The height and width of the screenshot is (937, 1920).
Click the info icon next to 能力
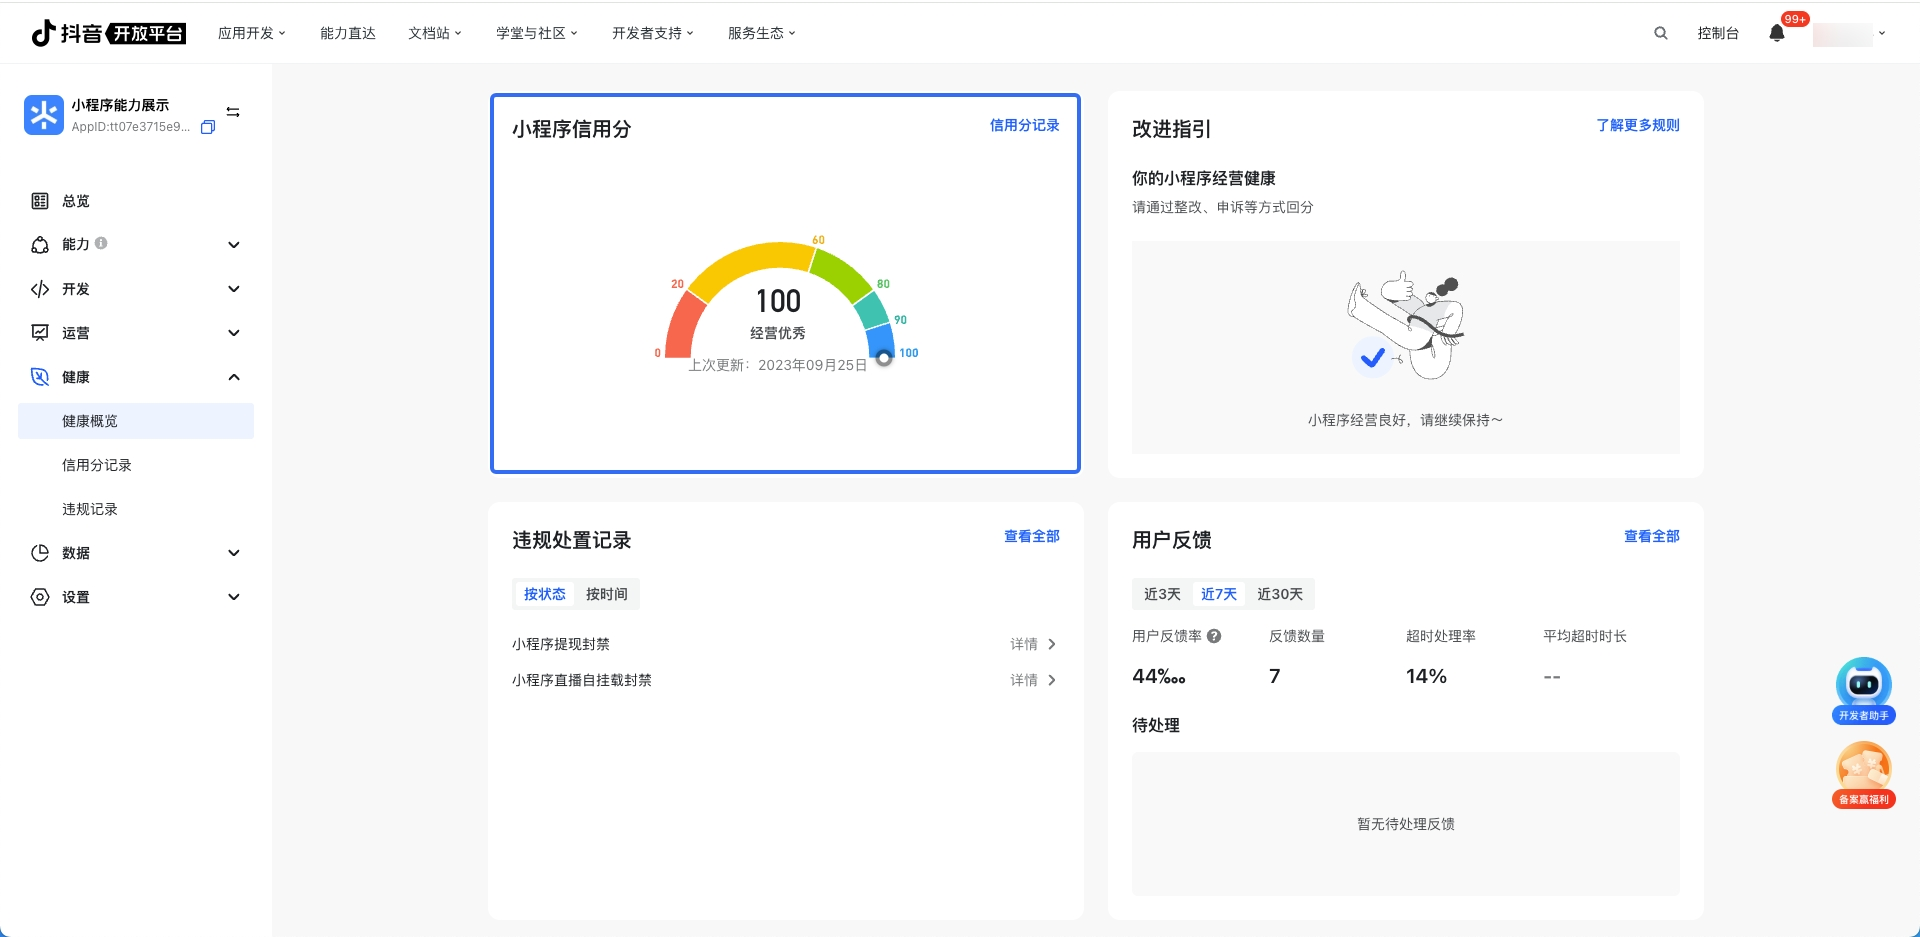tap(101, 243)
